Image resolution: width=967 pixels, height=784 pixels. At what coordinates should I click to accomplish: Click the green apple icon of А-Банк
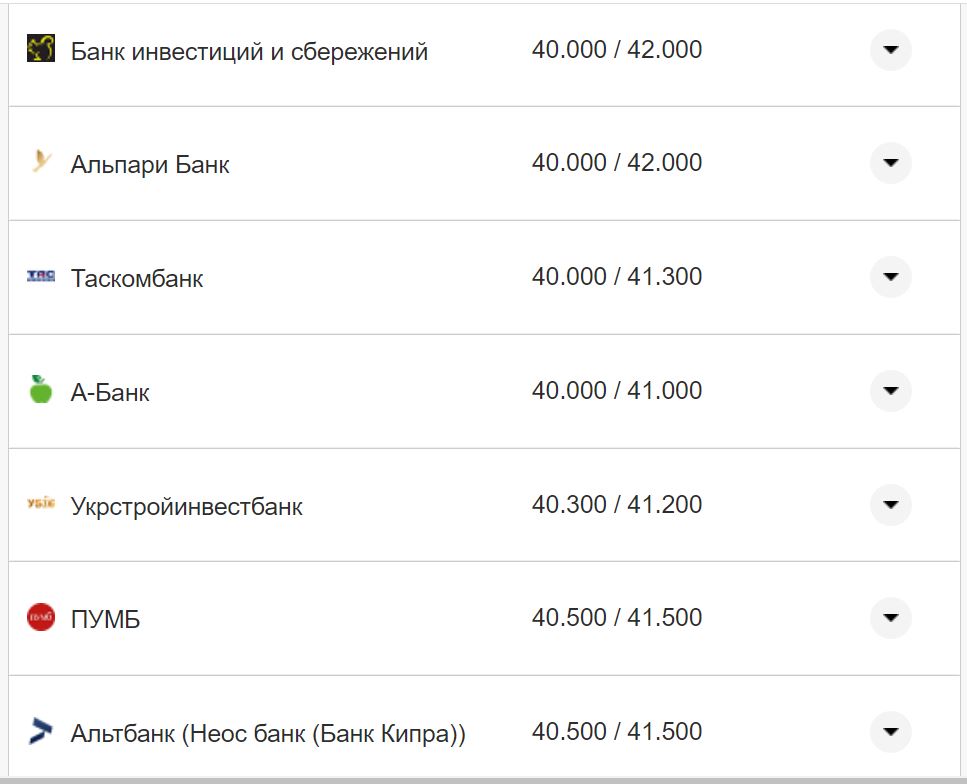click(x=38, y=390)
